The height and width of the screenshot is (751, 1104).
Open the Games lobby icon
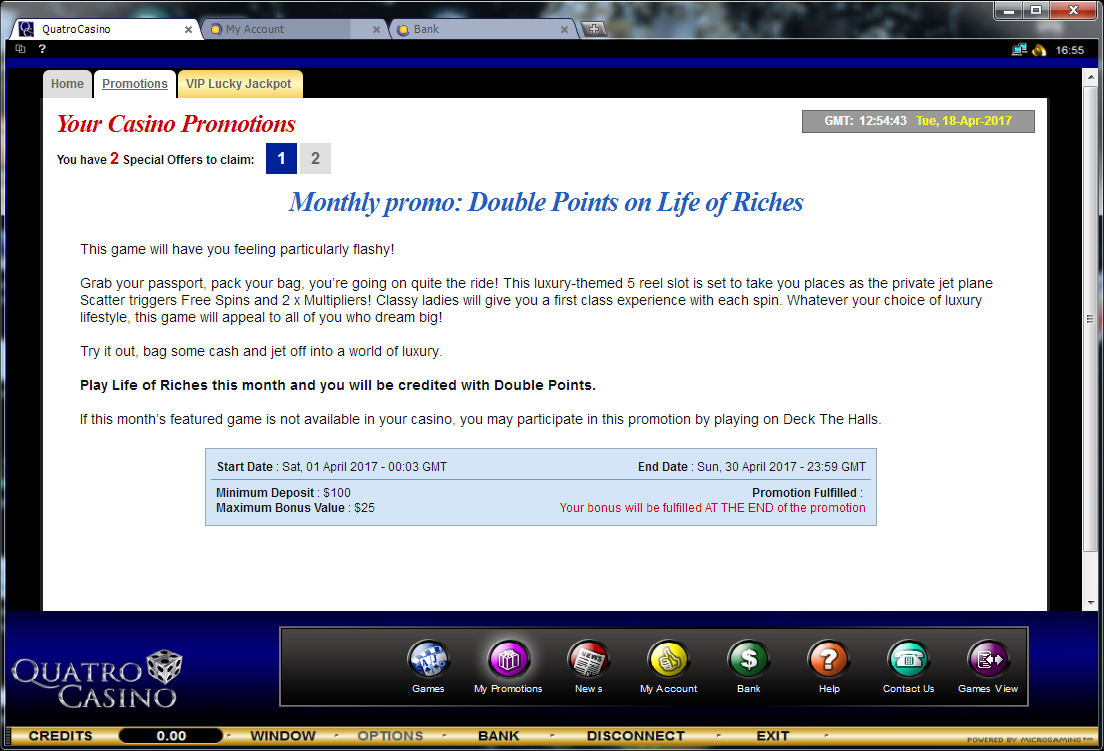[428, 660]
